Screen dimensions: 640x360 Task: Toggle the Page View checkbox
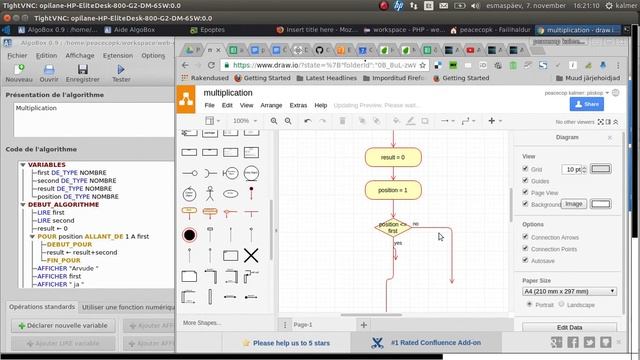coord(525,192)
